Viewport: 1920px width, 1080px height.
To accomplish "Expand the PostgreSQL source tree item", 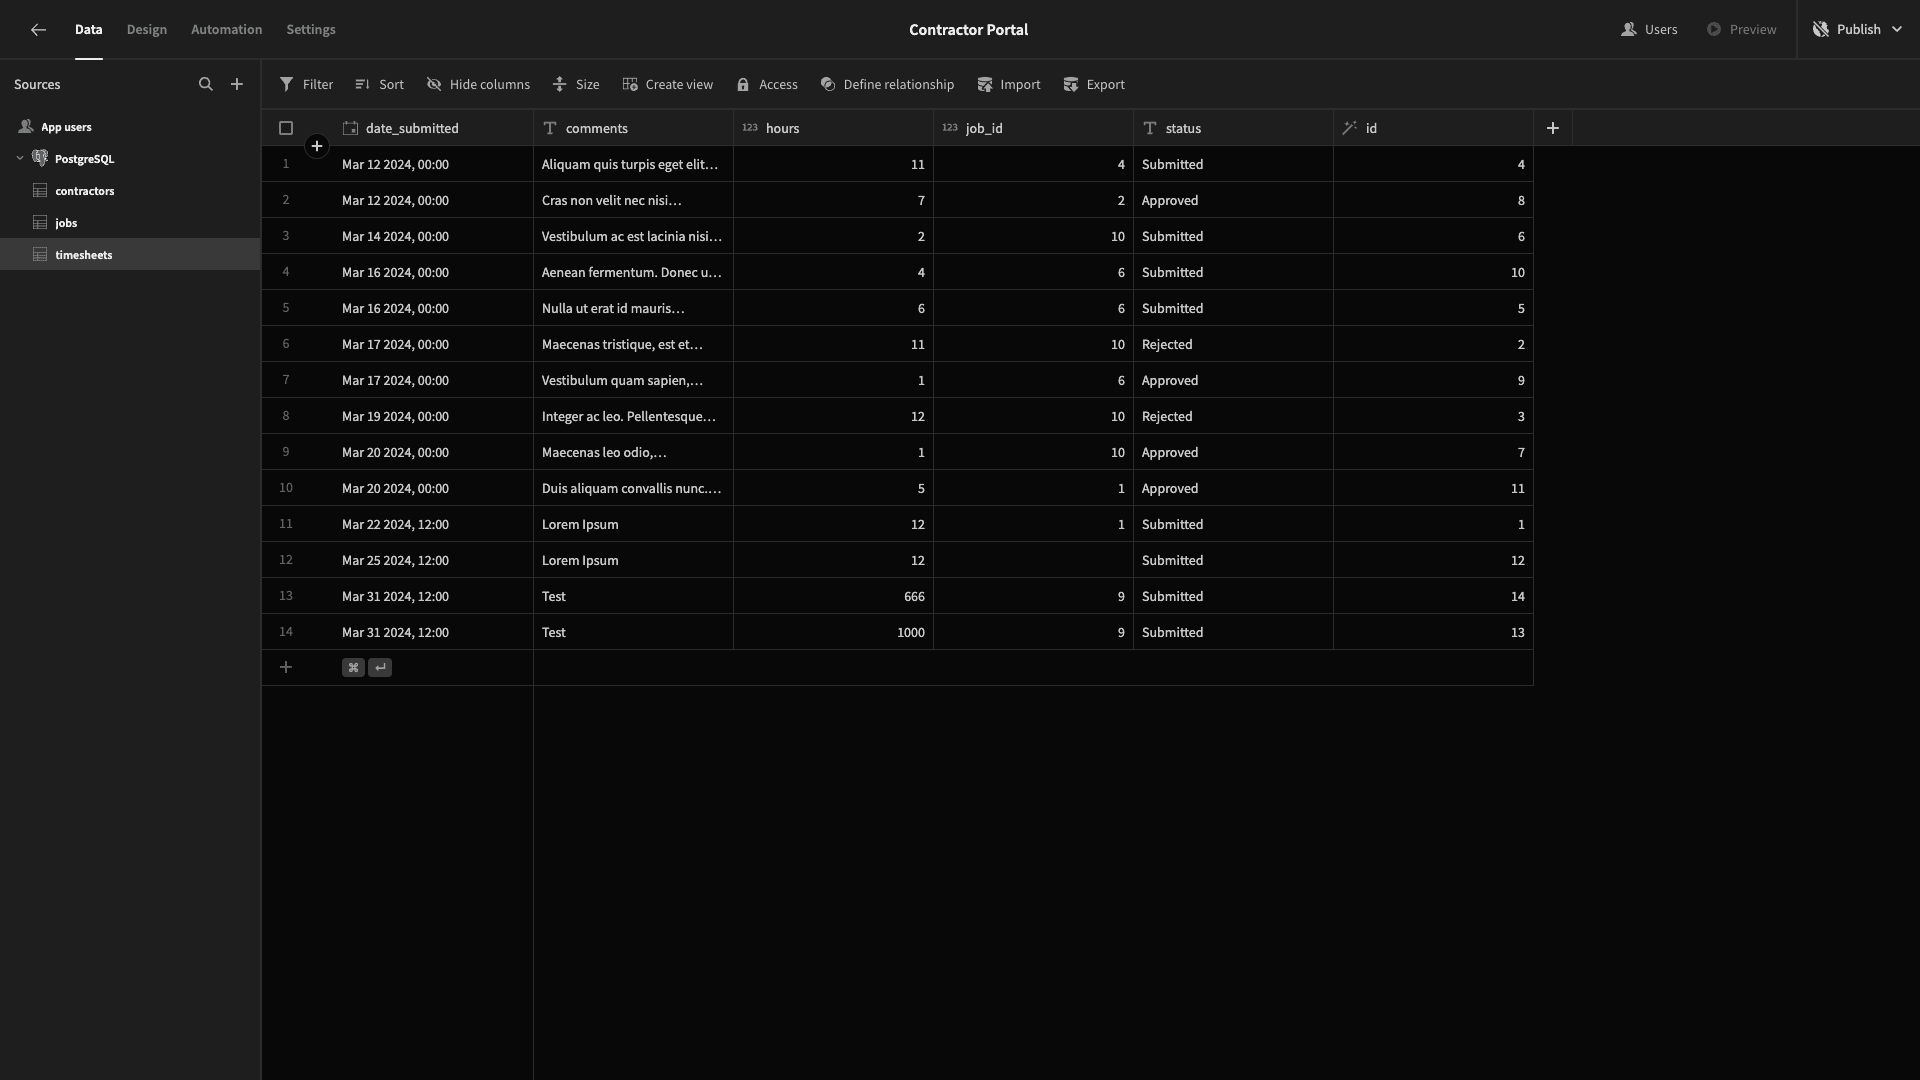I will click(x=20, y=158).
